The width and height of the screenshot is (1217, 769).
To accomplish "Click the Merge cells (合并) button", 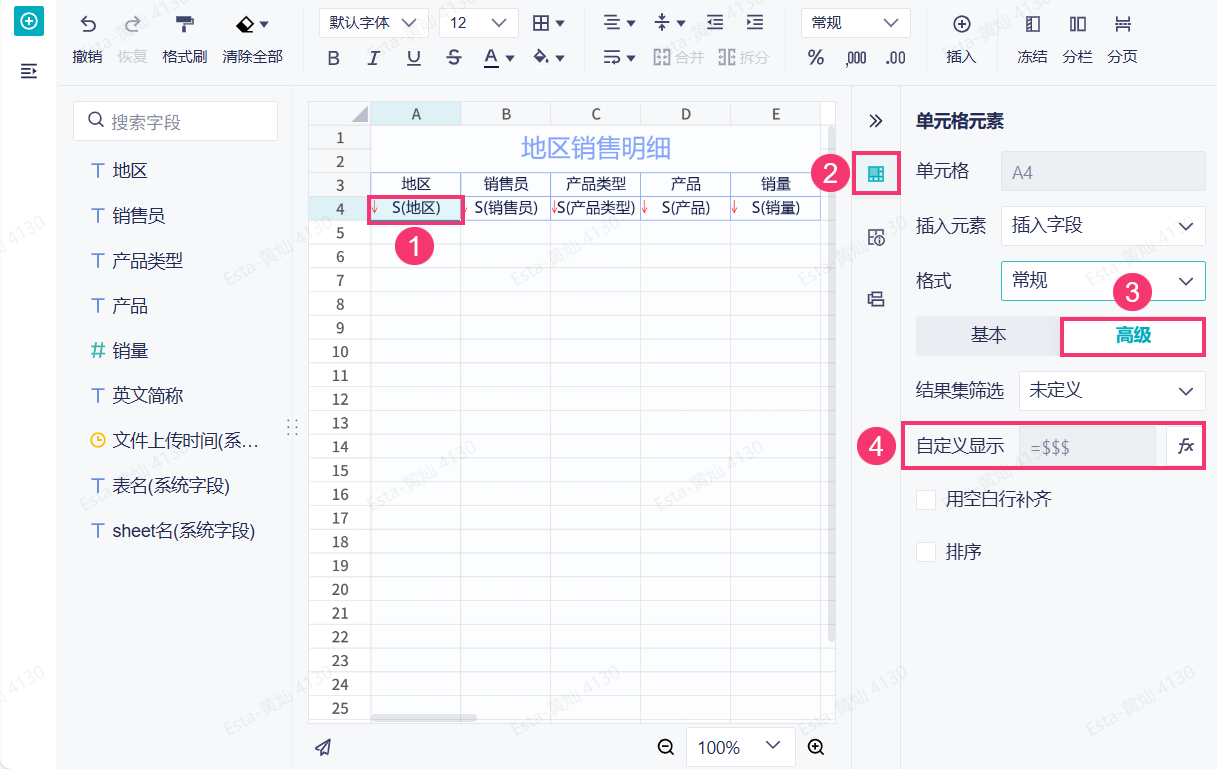I will pos(678,58).
